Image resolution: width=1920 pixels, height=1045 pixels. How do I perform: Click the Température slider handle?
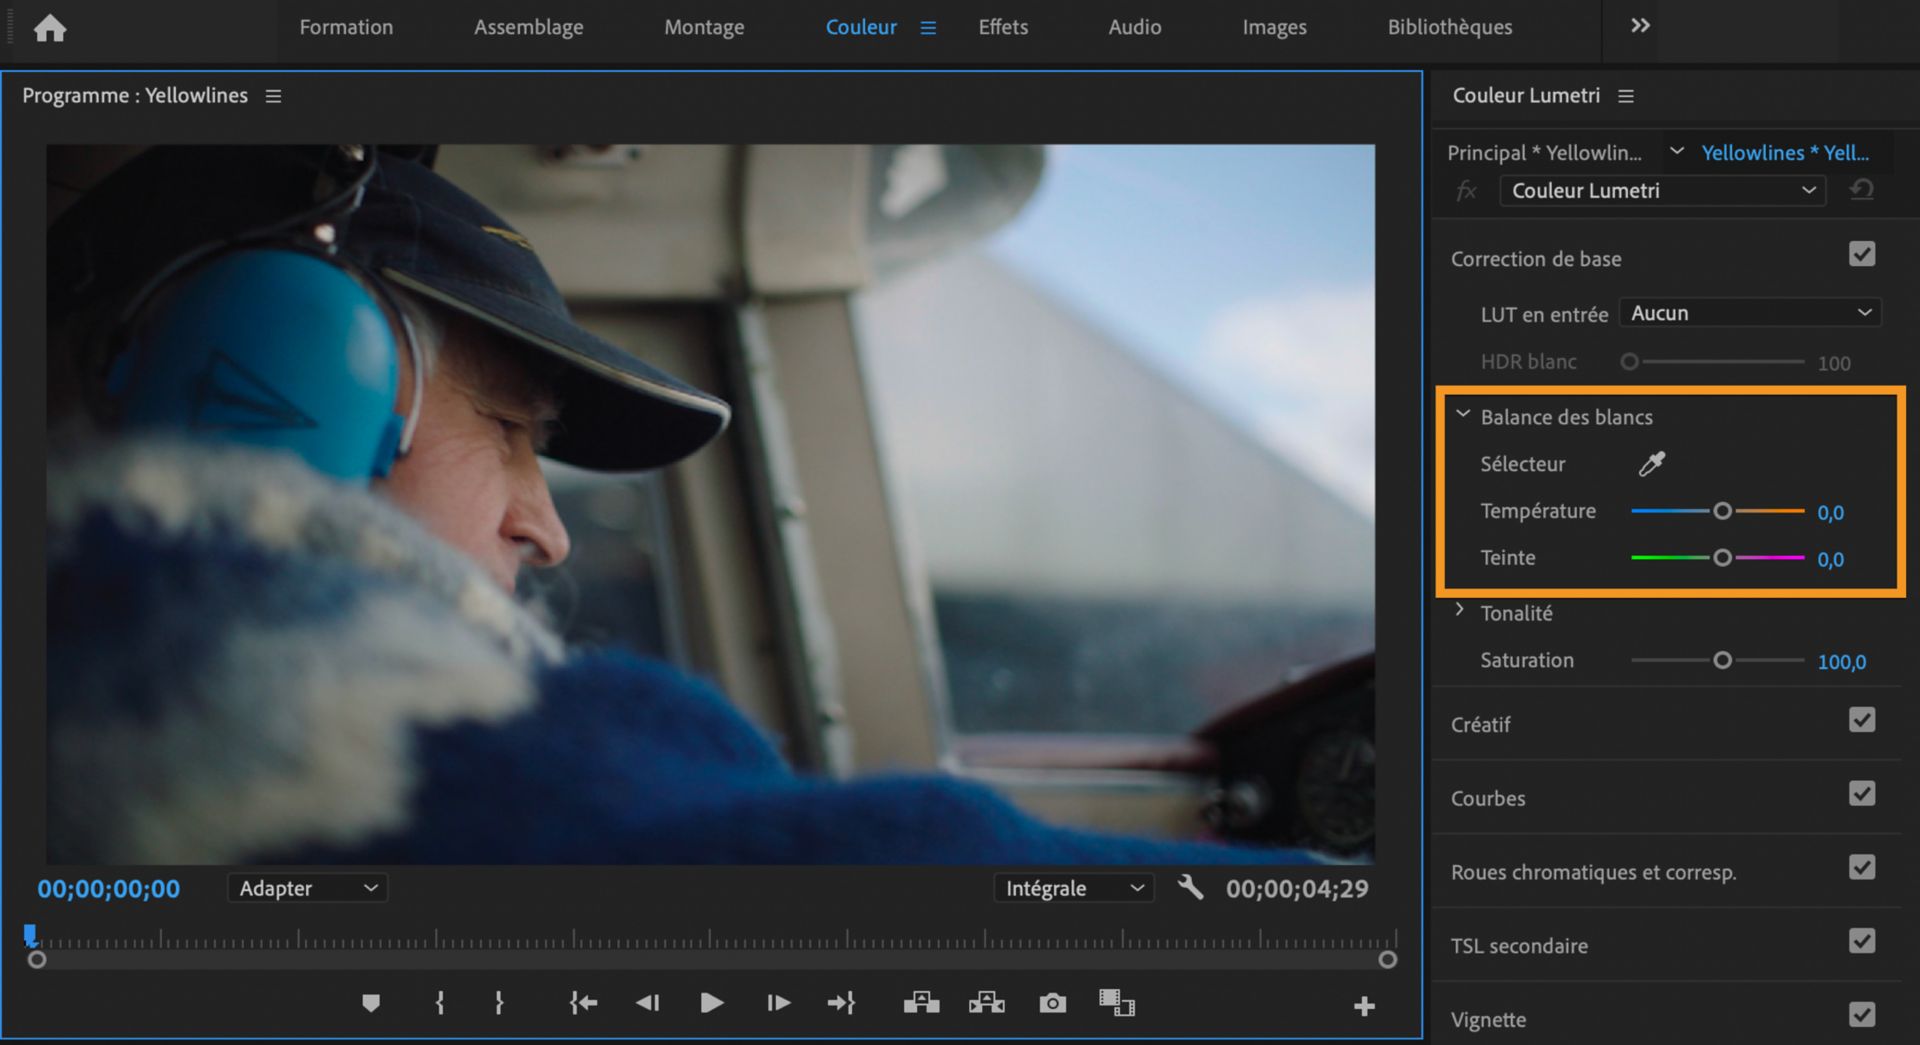[x=1722, y=511]
